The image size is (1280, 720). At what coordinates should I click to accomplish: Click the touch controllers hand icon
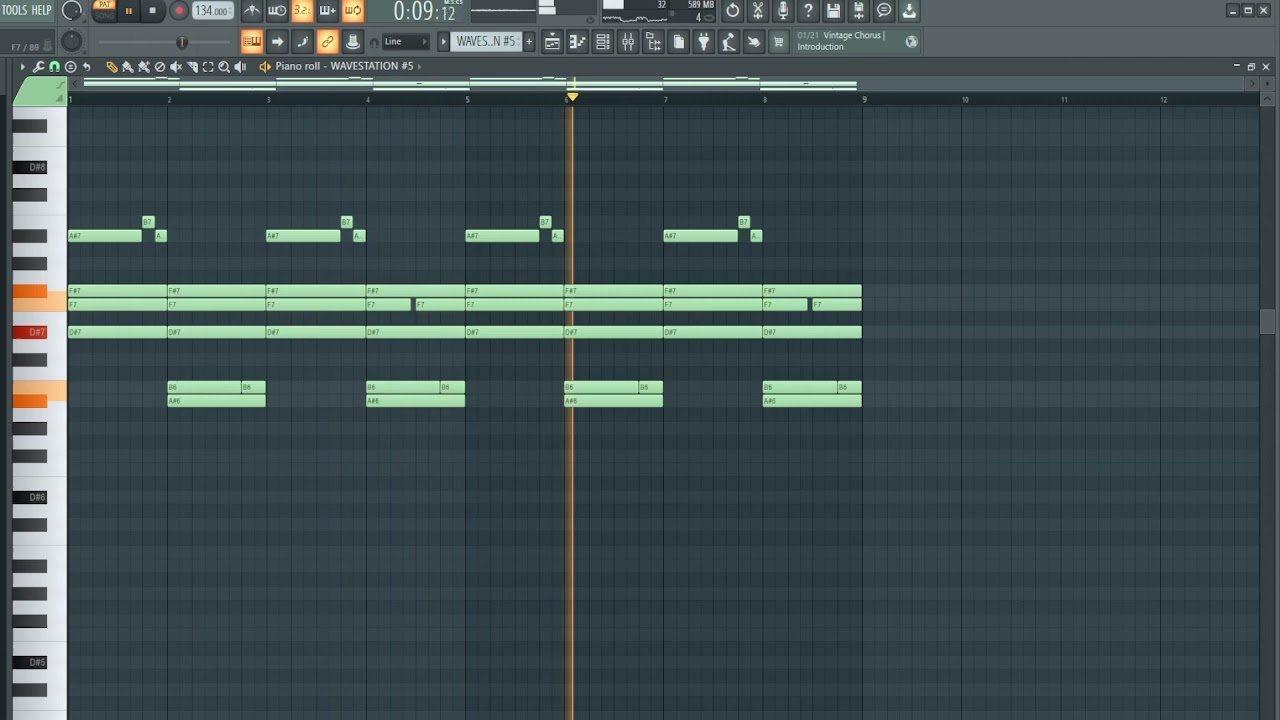[x=753, y=42]
